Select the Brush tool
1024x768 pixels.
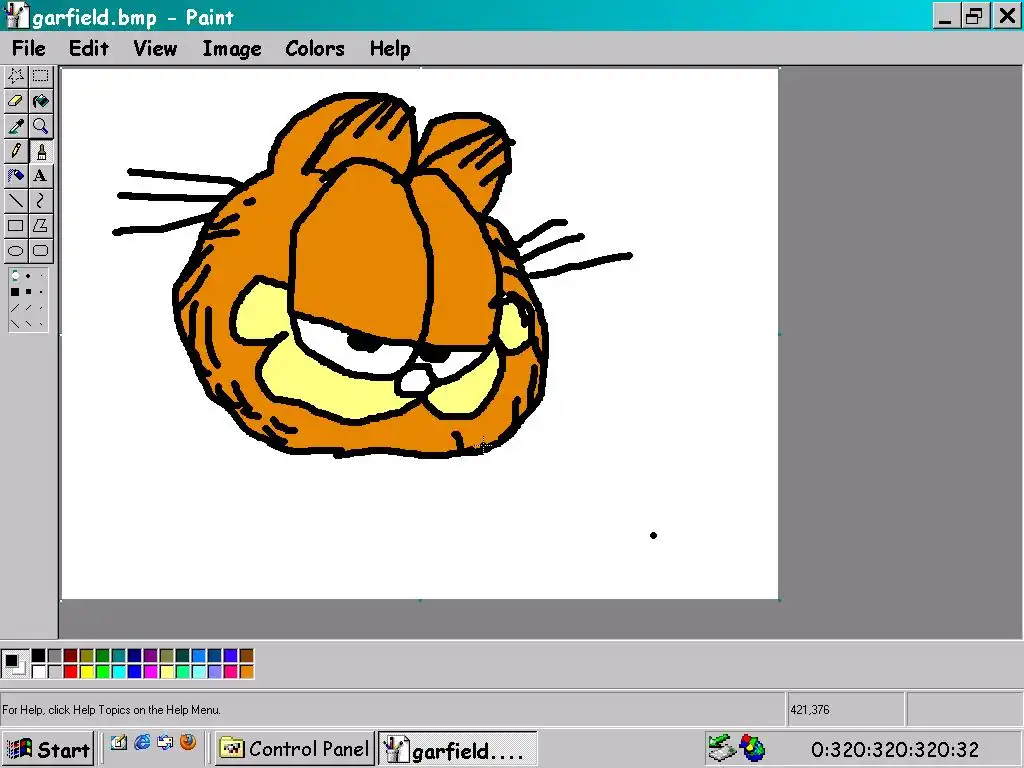point(40,151)
